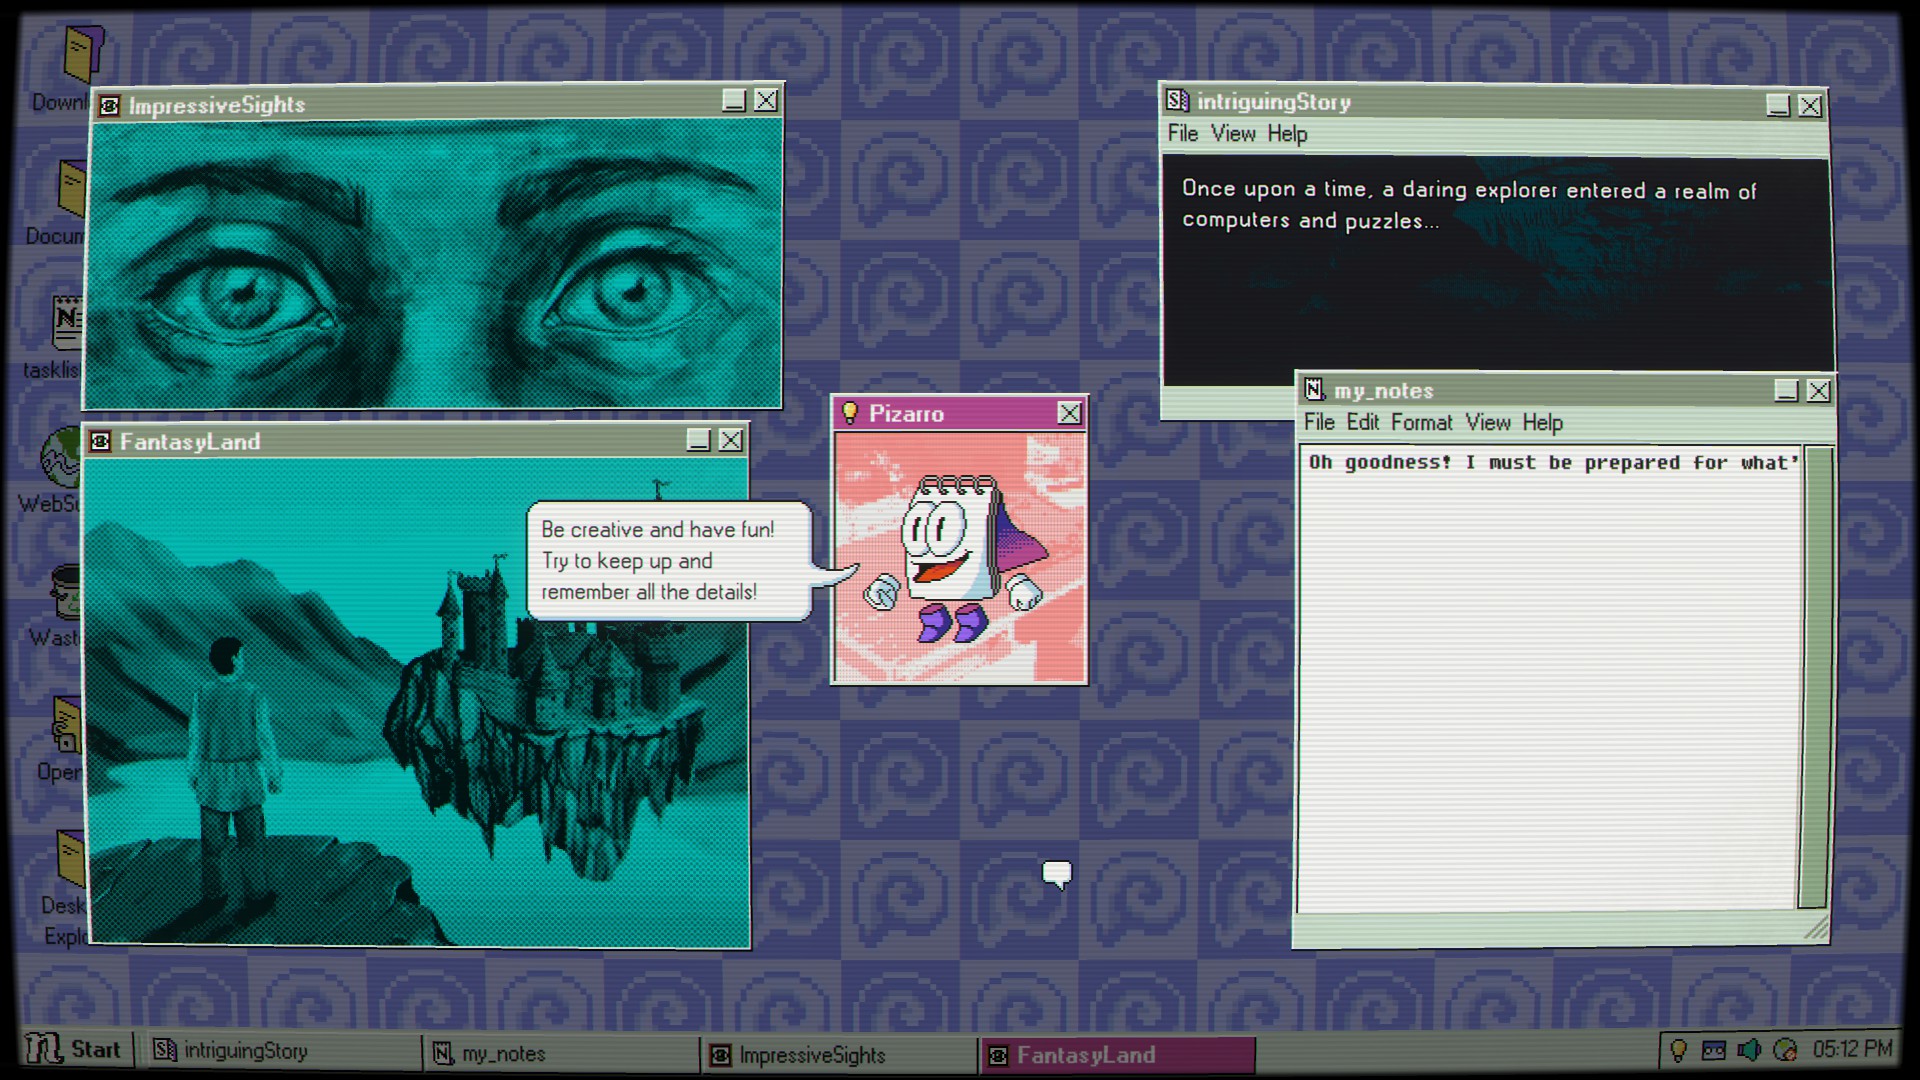Click the intriguingStory title bar icon
This screenshot has height=1080, width=1920.
click(1178, 101)
